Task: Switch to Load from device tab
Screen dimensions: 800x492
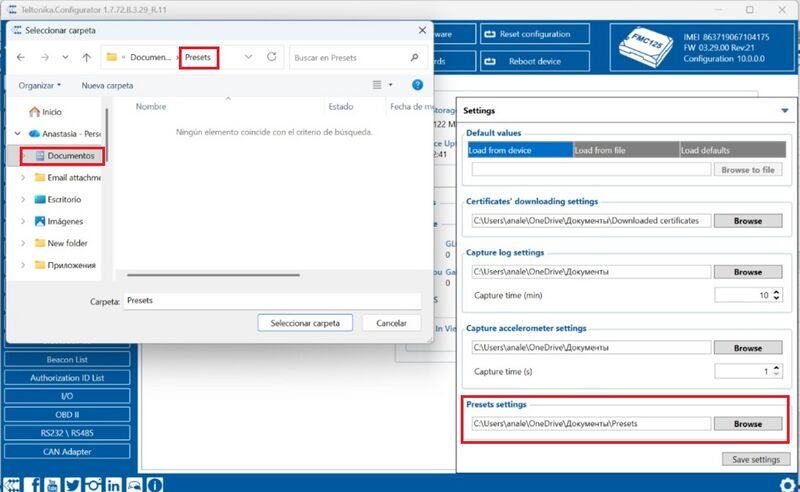Action: (520, 150)
